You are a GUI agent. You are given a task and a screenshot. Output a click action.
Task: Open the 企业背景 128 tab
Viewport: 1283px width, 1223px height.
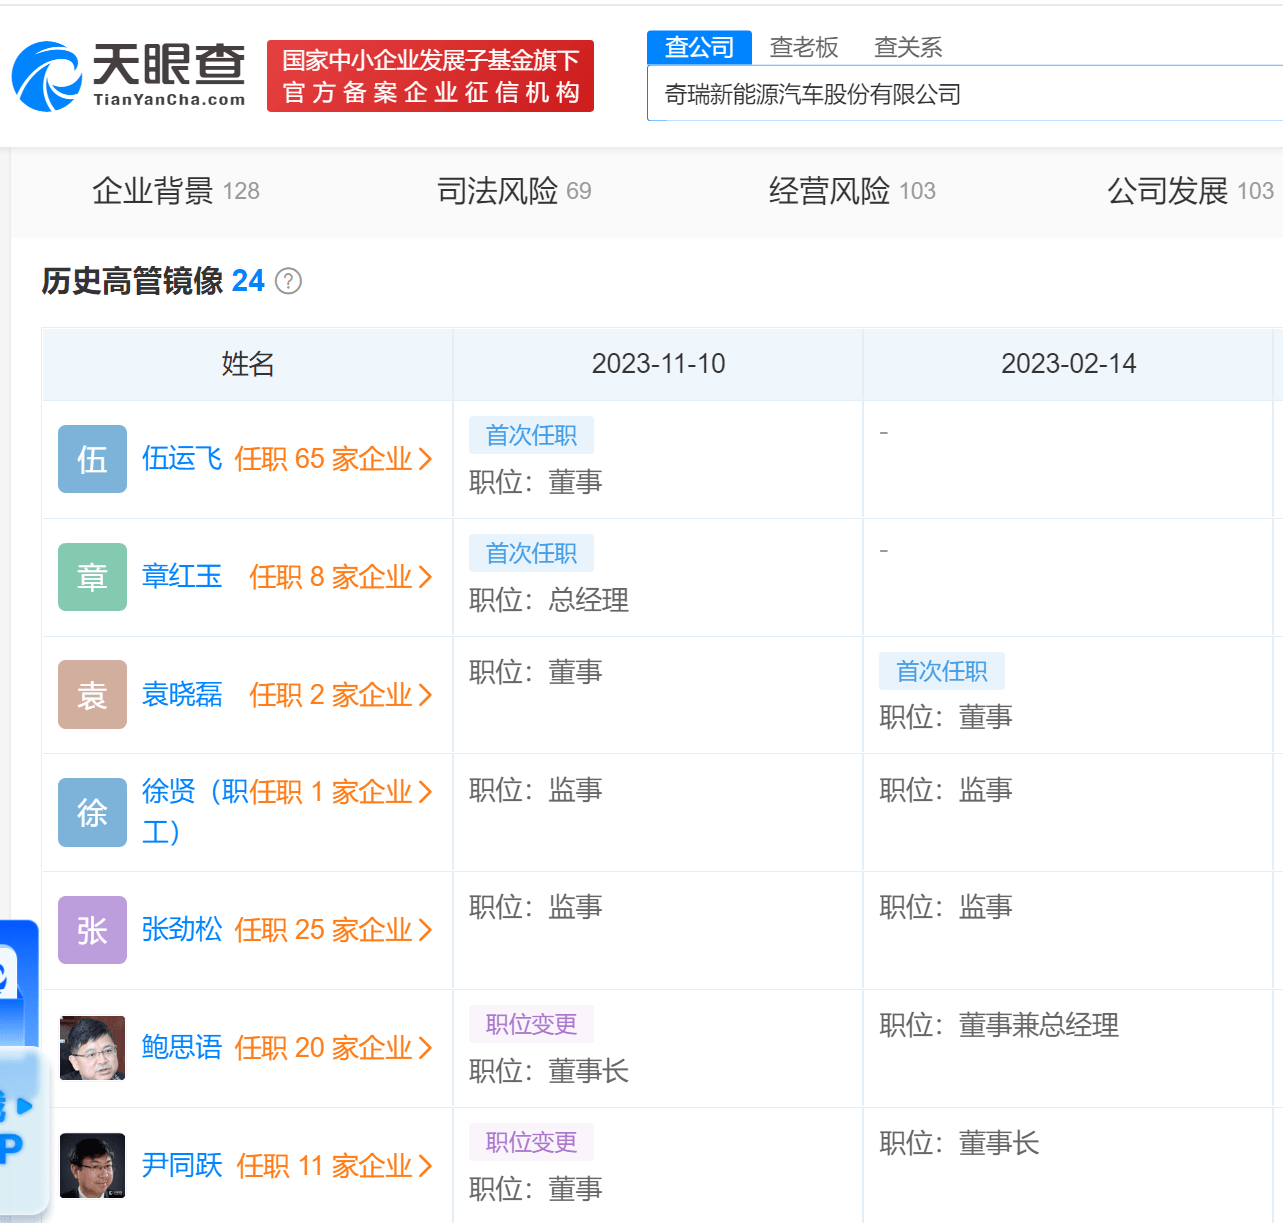click(176, 191)
